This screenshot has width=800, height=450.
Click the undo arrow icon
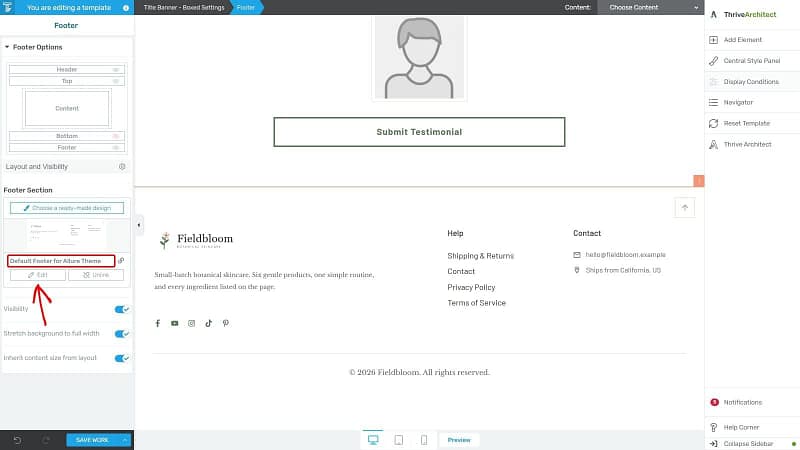pos(17,440)
